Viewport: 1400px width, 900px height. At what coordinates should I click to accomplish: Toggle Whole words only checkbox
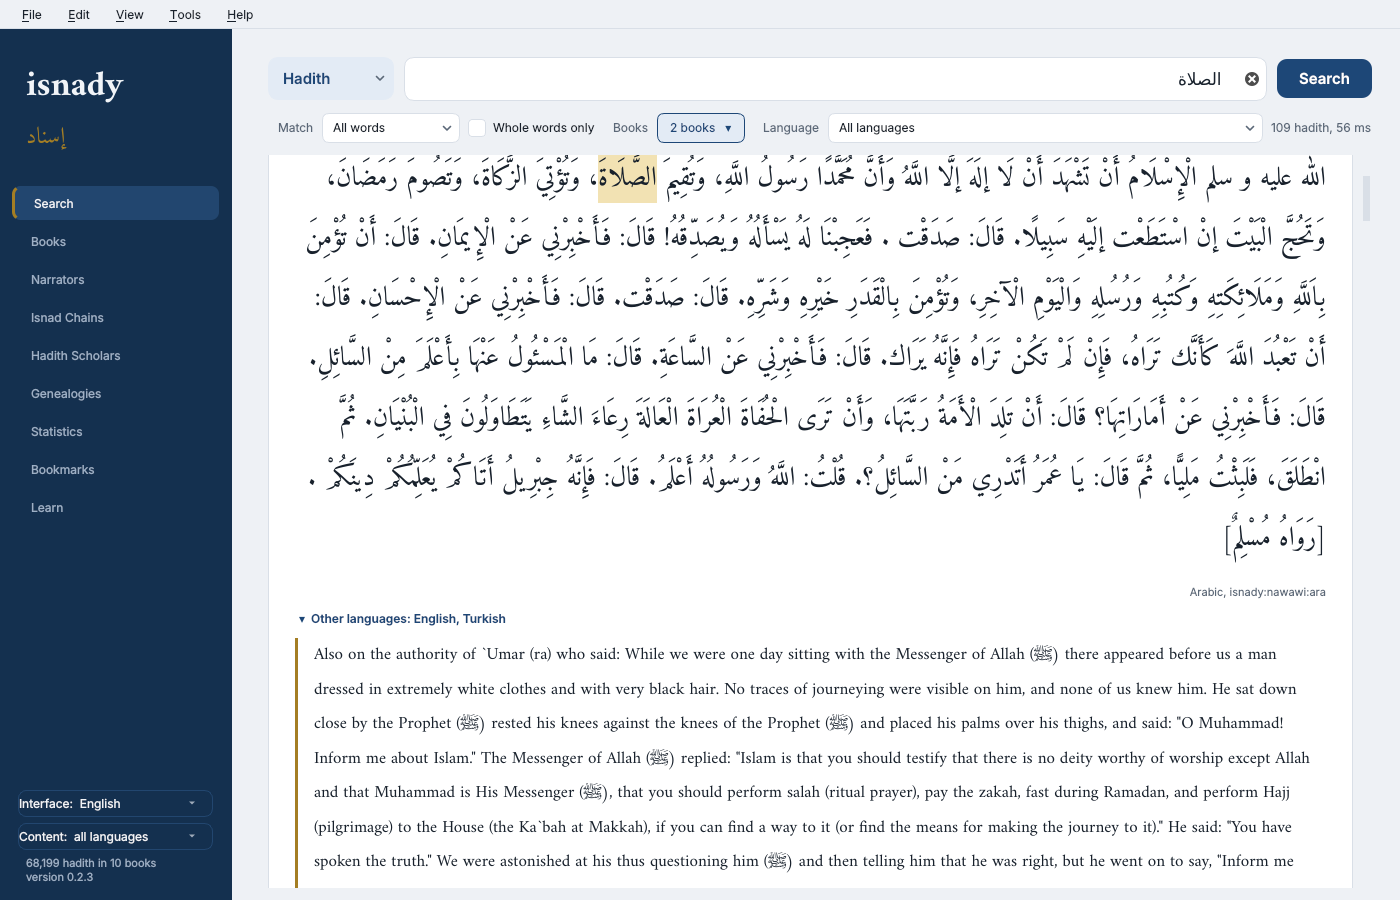pos(477,128)
